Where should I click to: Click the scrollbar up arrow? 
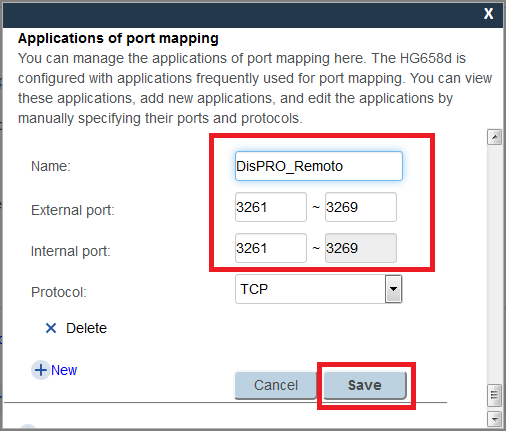494,137
